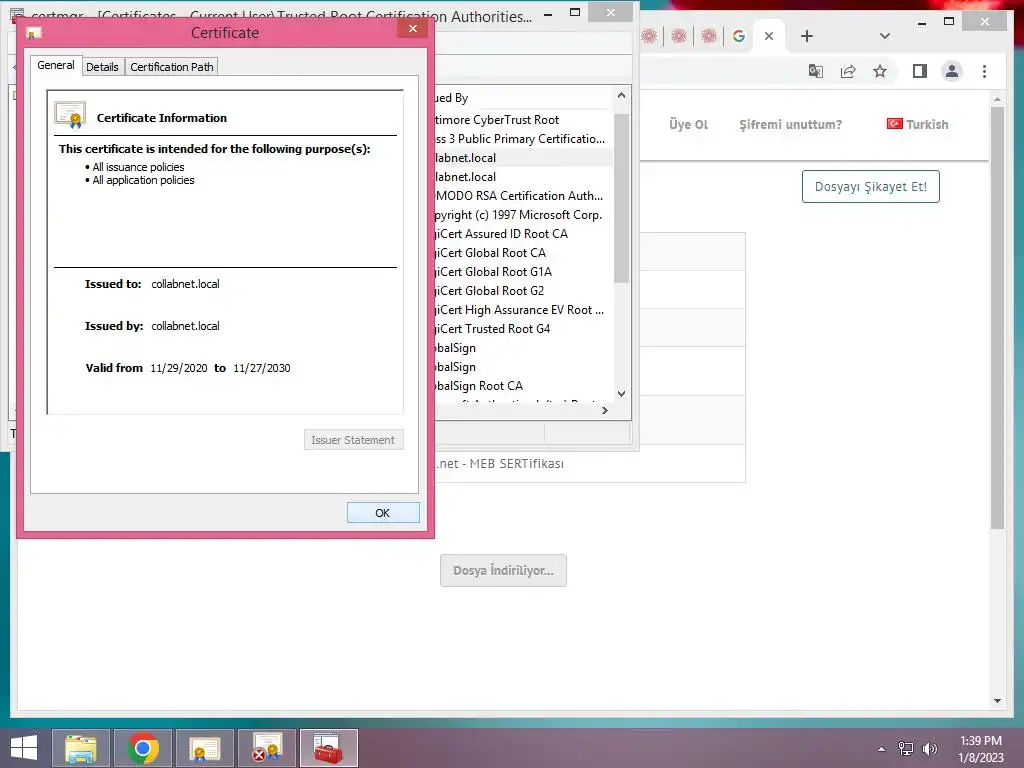
Task: Show hidden system tray icons
Action: 882,750
